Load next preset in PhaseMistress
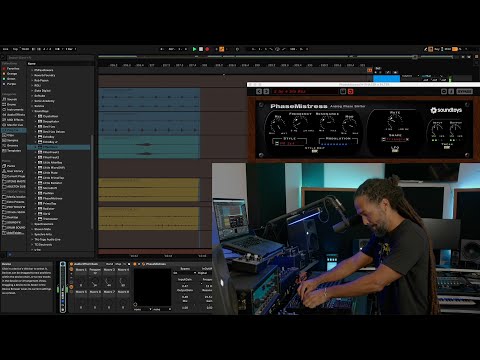The image size is (480, 360). pos(266,91)
